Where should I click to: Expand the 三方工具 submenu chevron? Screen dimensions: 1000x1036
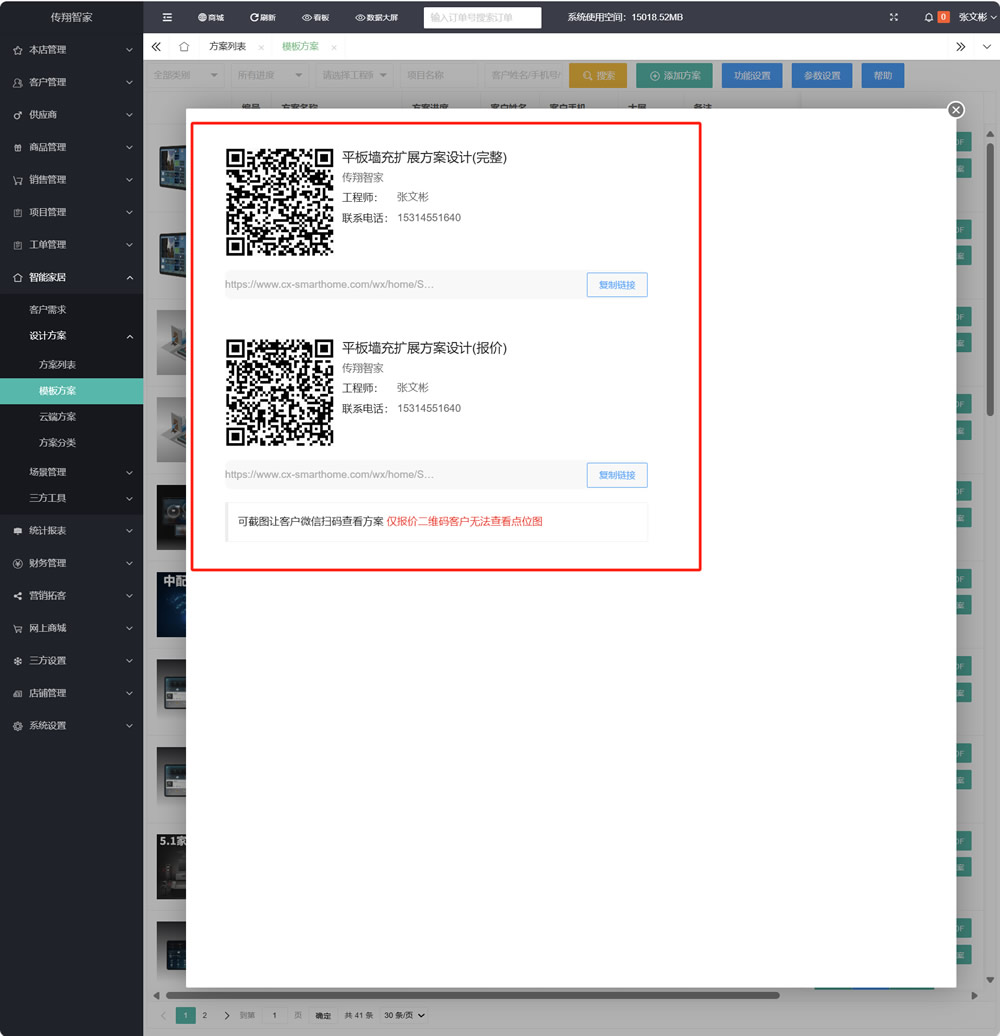(129, 498)
